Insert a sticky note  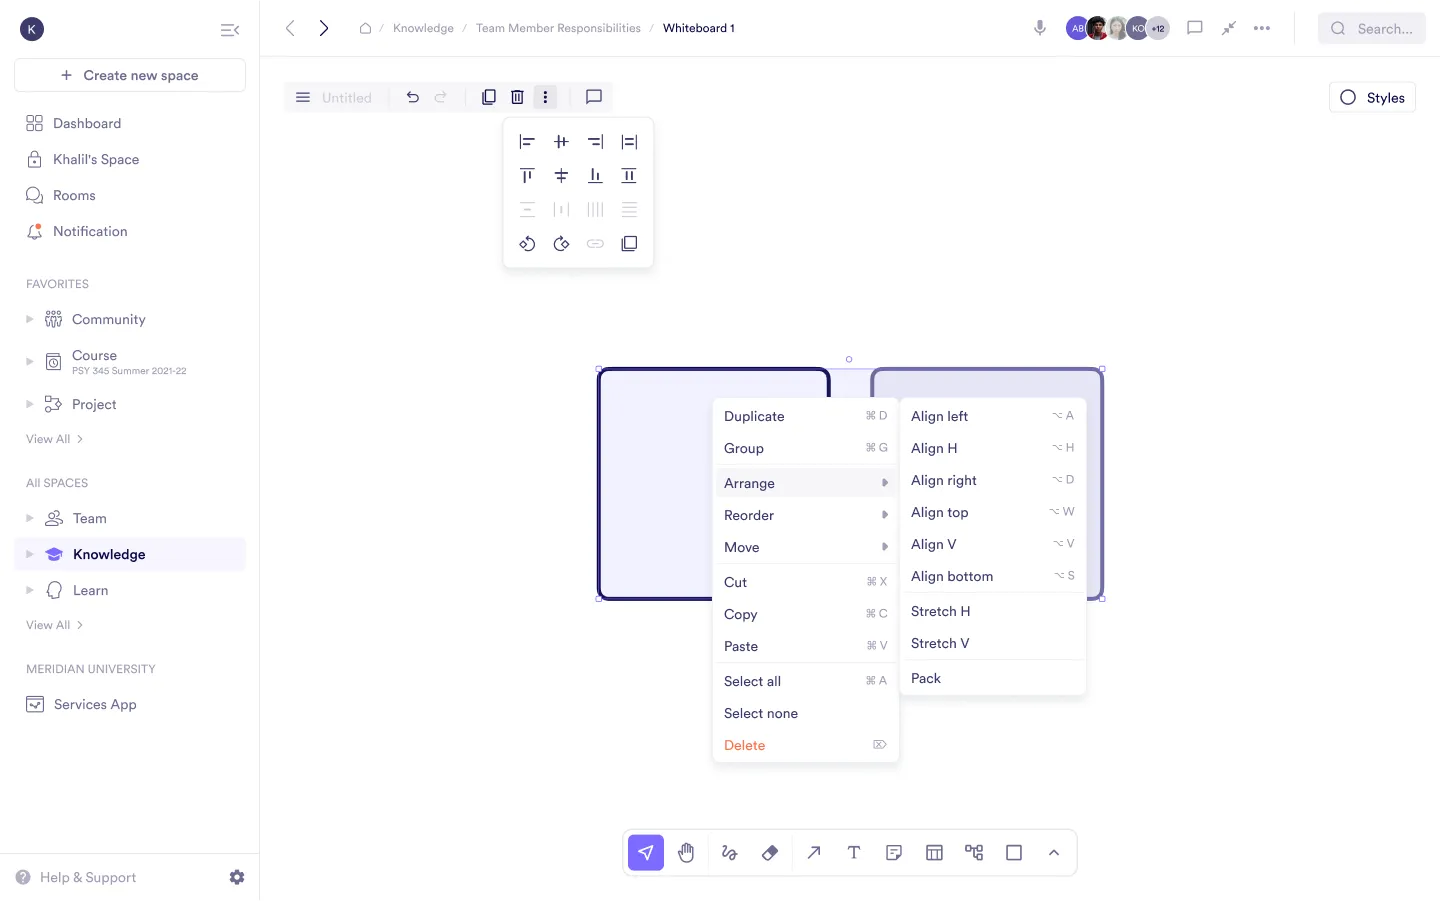point(894,852)
